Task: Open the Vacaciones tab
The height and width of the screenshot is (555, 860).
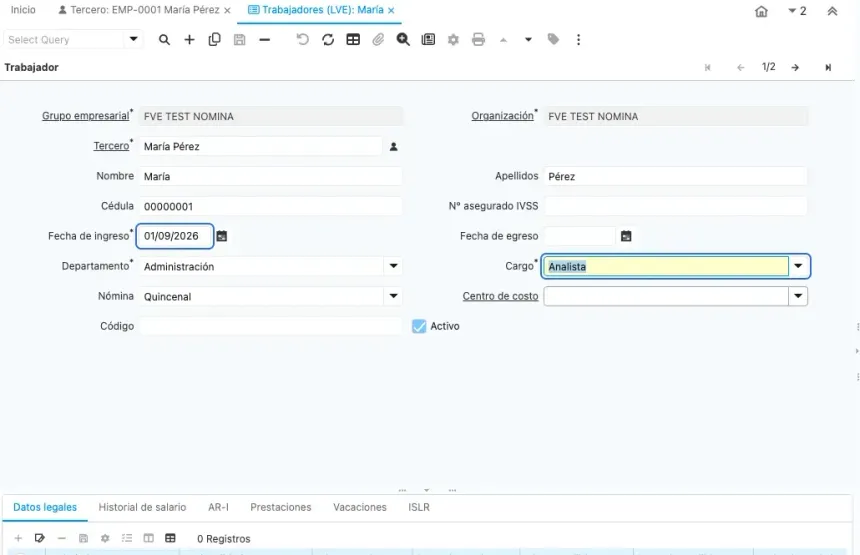Action: click(x=360, y=507)
